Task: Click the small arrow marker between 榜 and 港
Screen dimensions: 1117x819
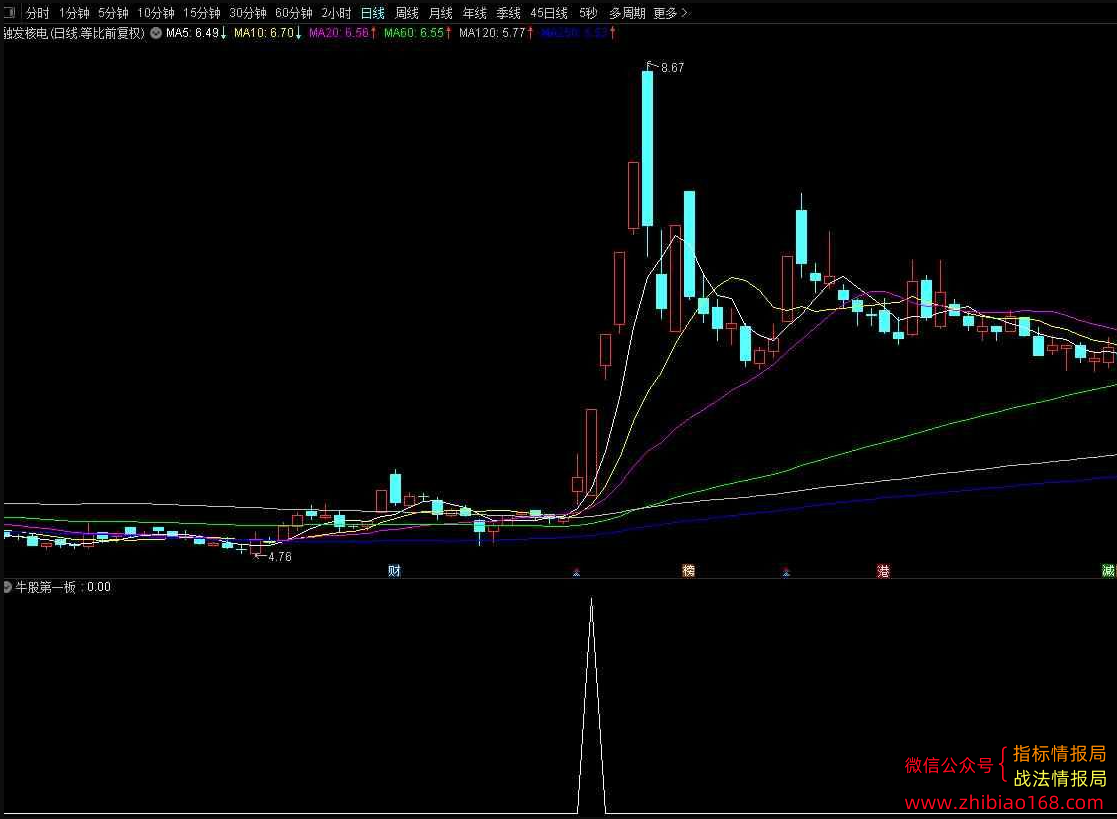Action: click(786, 572)
